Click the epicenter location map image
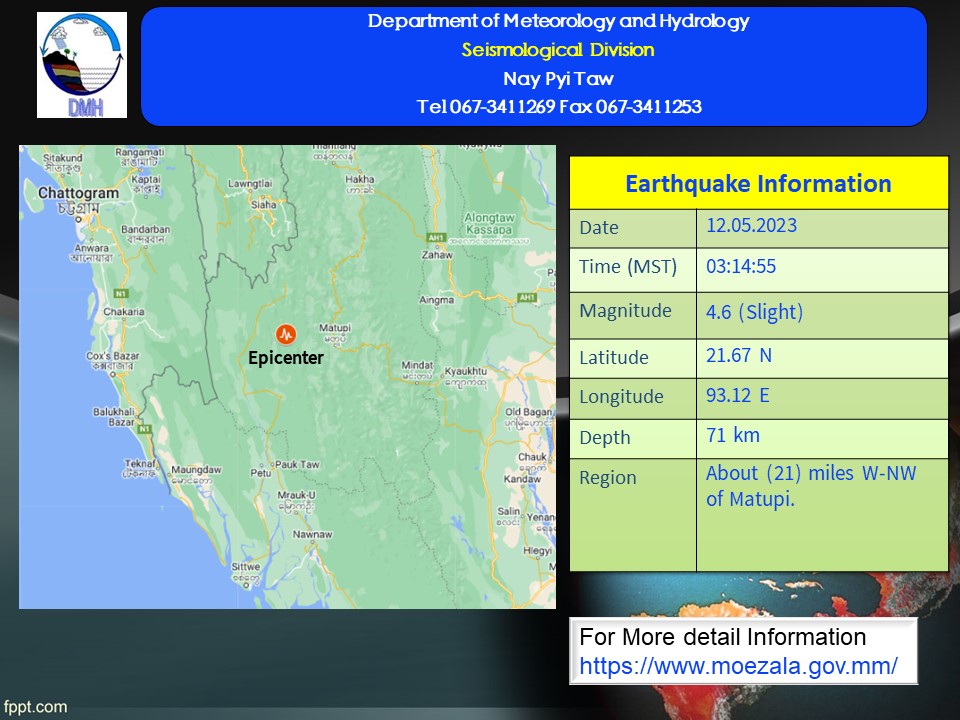 287,377
